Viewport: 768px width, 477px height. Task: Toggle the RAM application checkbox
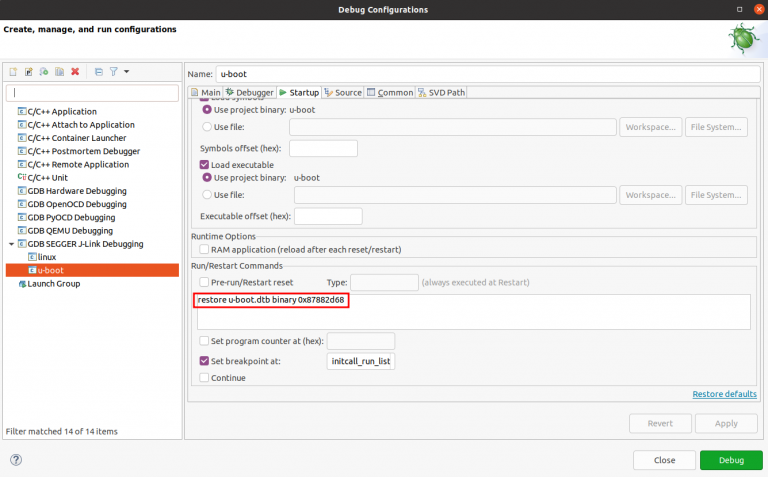click(x=205, y=249)
